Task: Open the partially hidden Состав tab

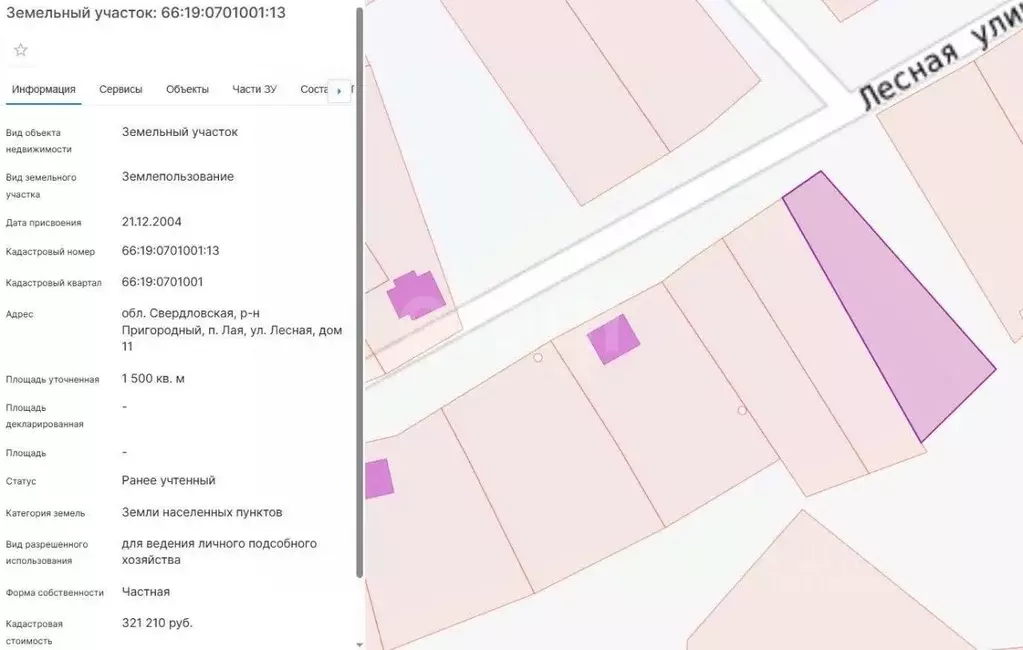Action: click(x=314, y=89)
